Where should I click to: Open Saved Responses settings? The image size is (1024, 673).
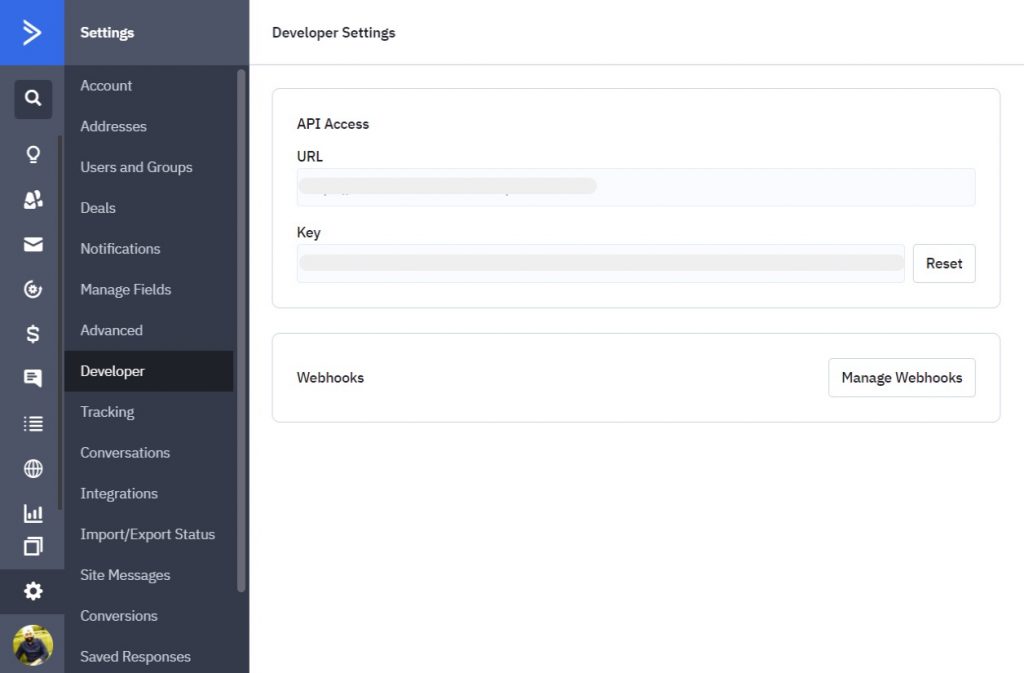[135, 657]
